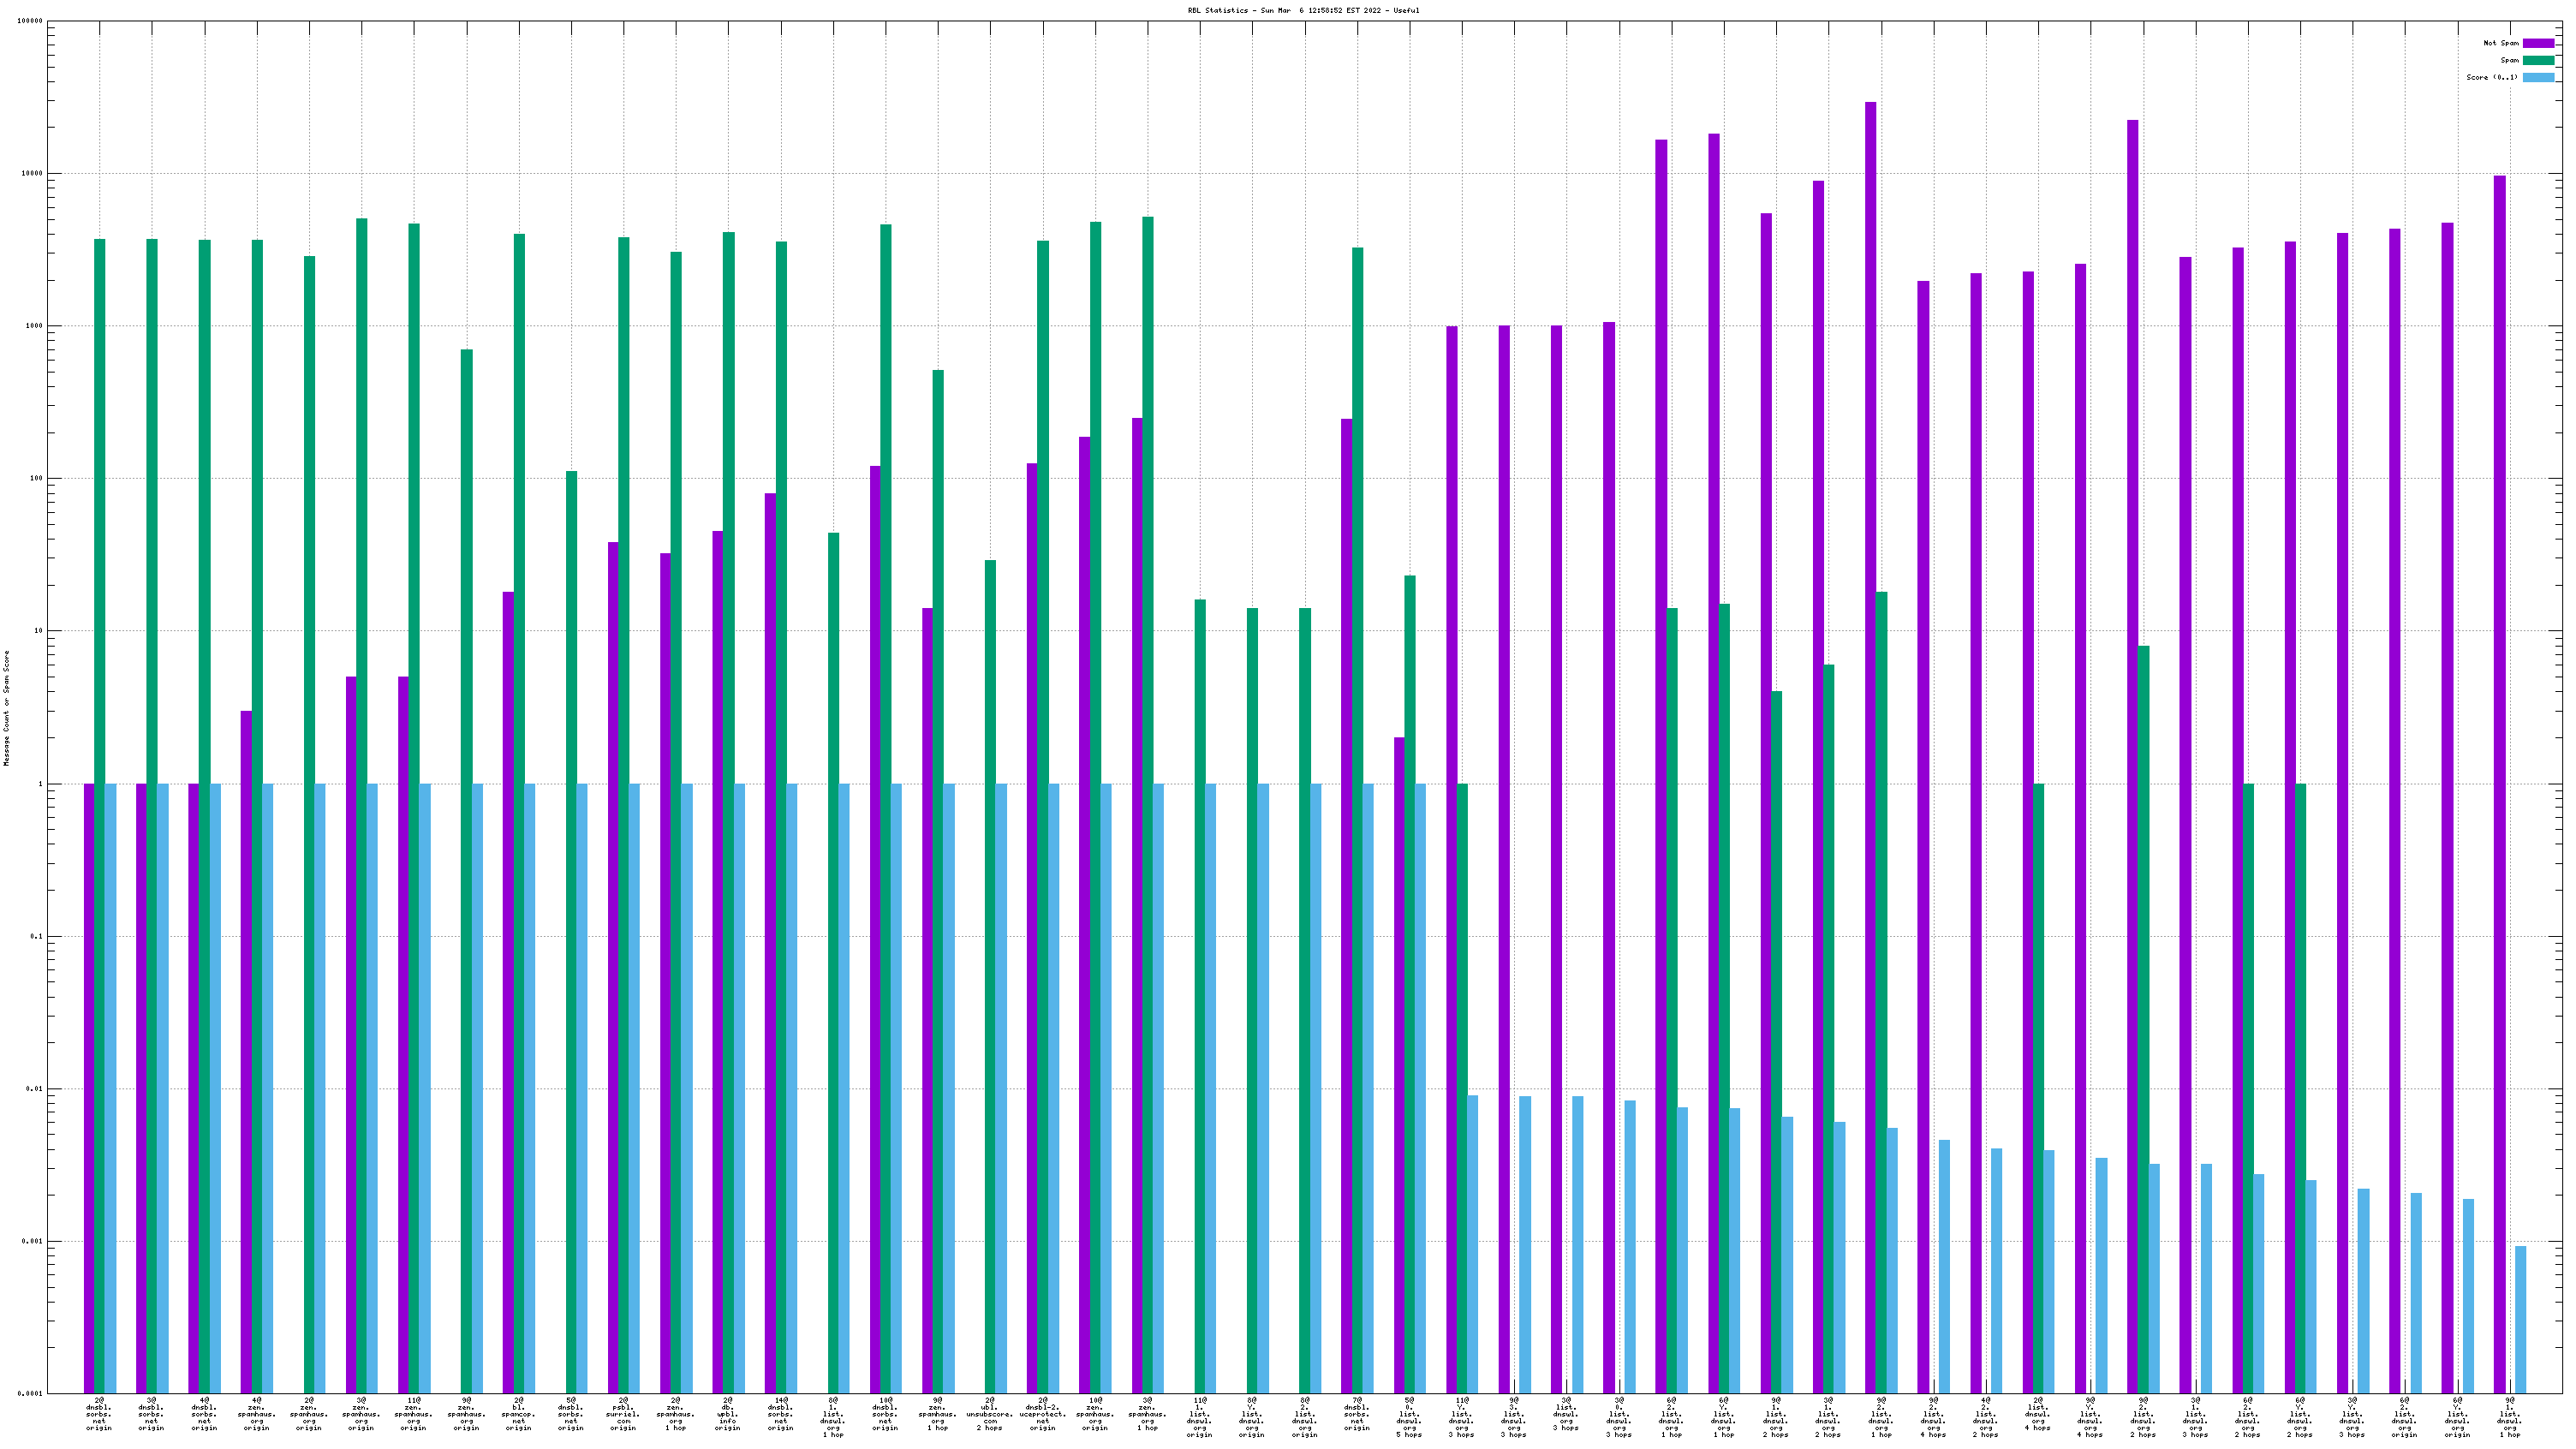Click the 0.0001 y-axis tick label
The image size is (2576, 1449).
click(x=32, y=1394)
